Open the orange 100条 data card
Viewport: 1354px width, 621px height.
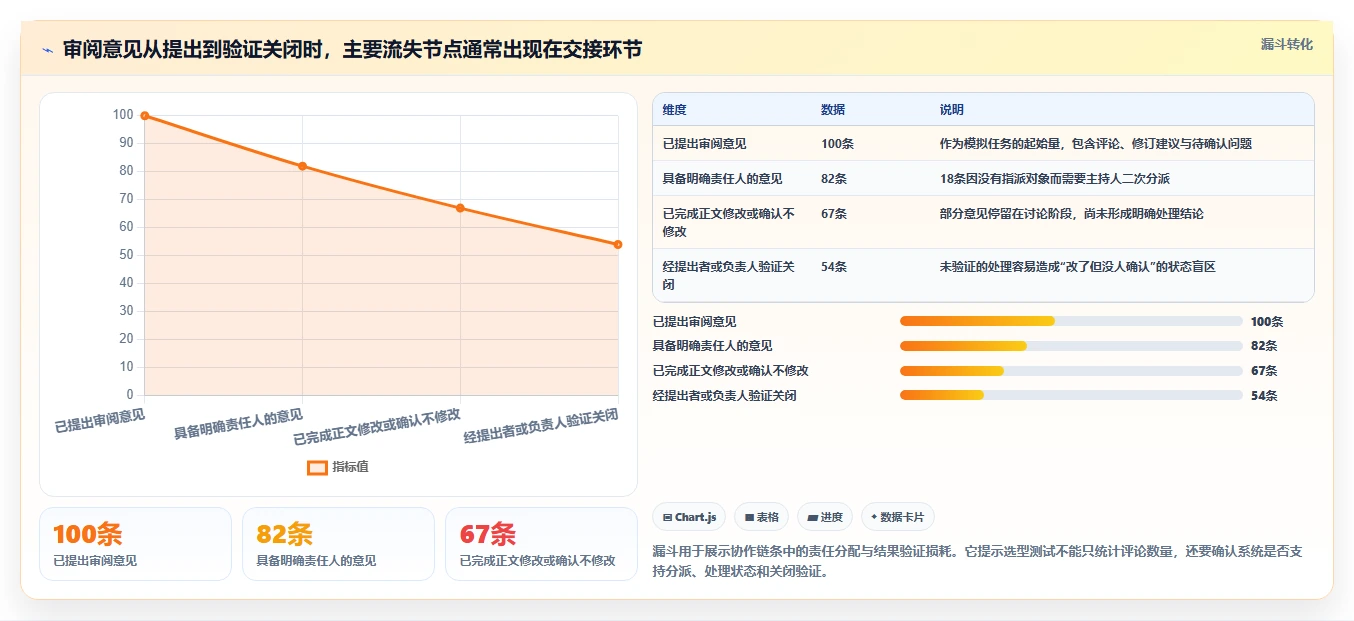pyautogui.click(x=135, y=544)
